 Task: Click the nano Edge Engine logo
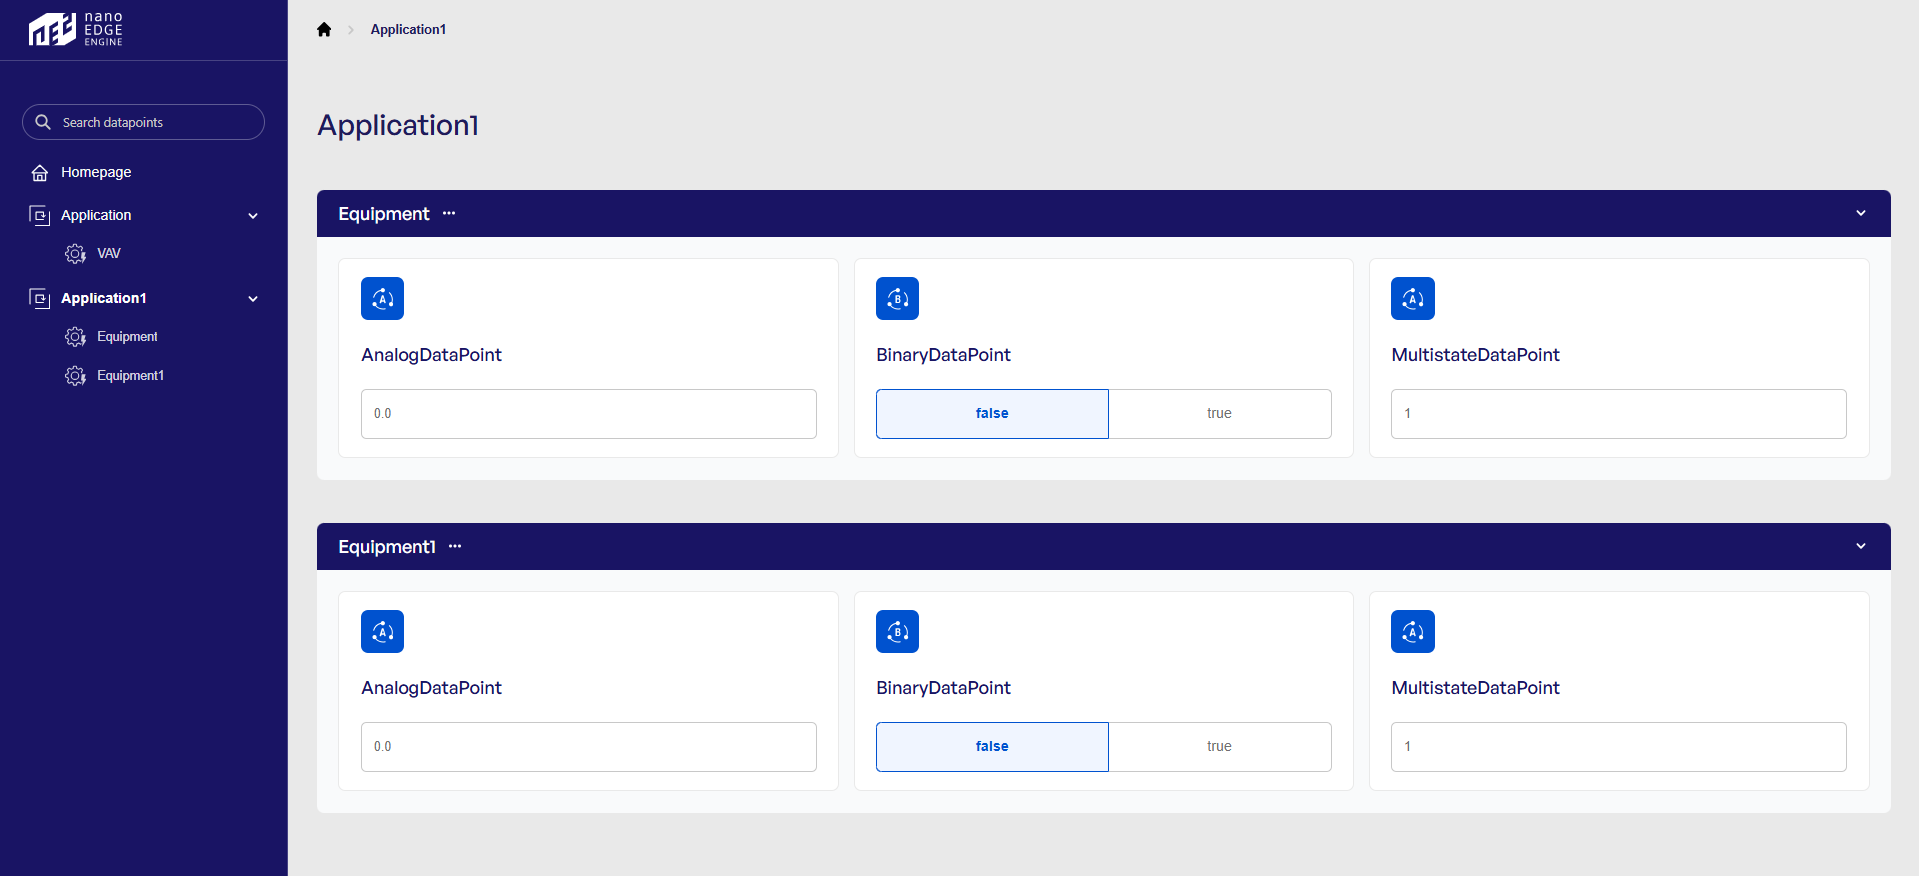76,30
